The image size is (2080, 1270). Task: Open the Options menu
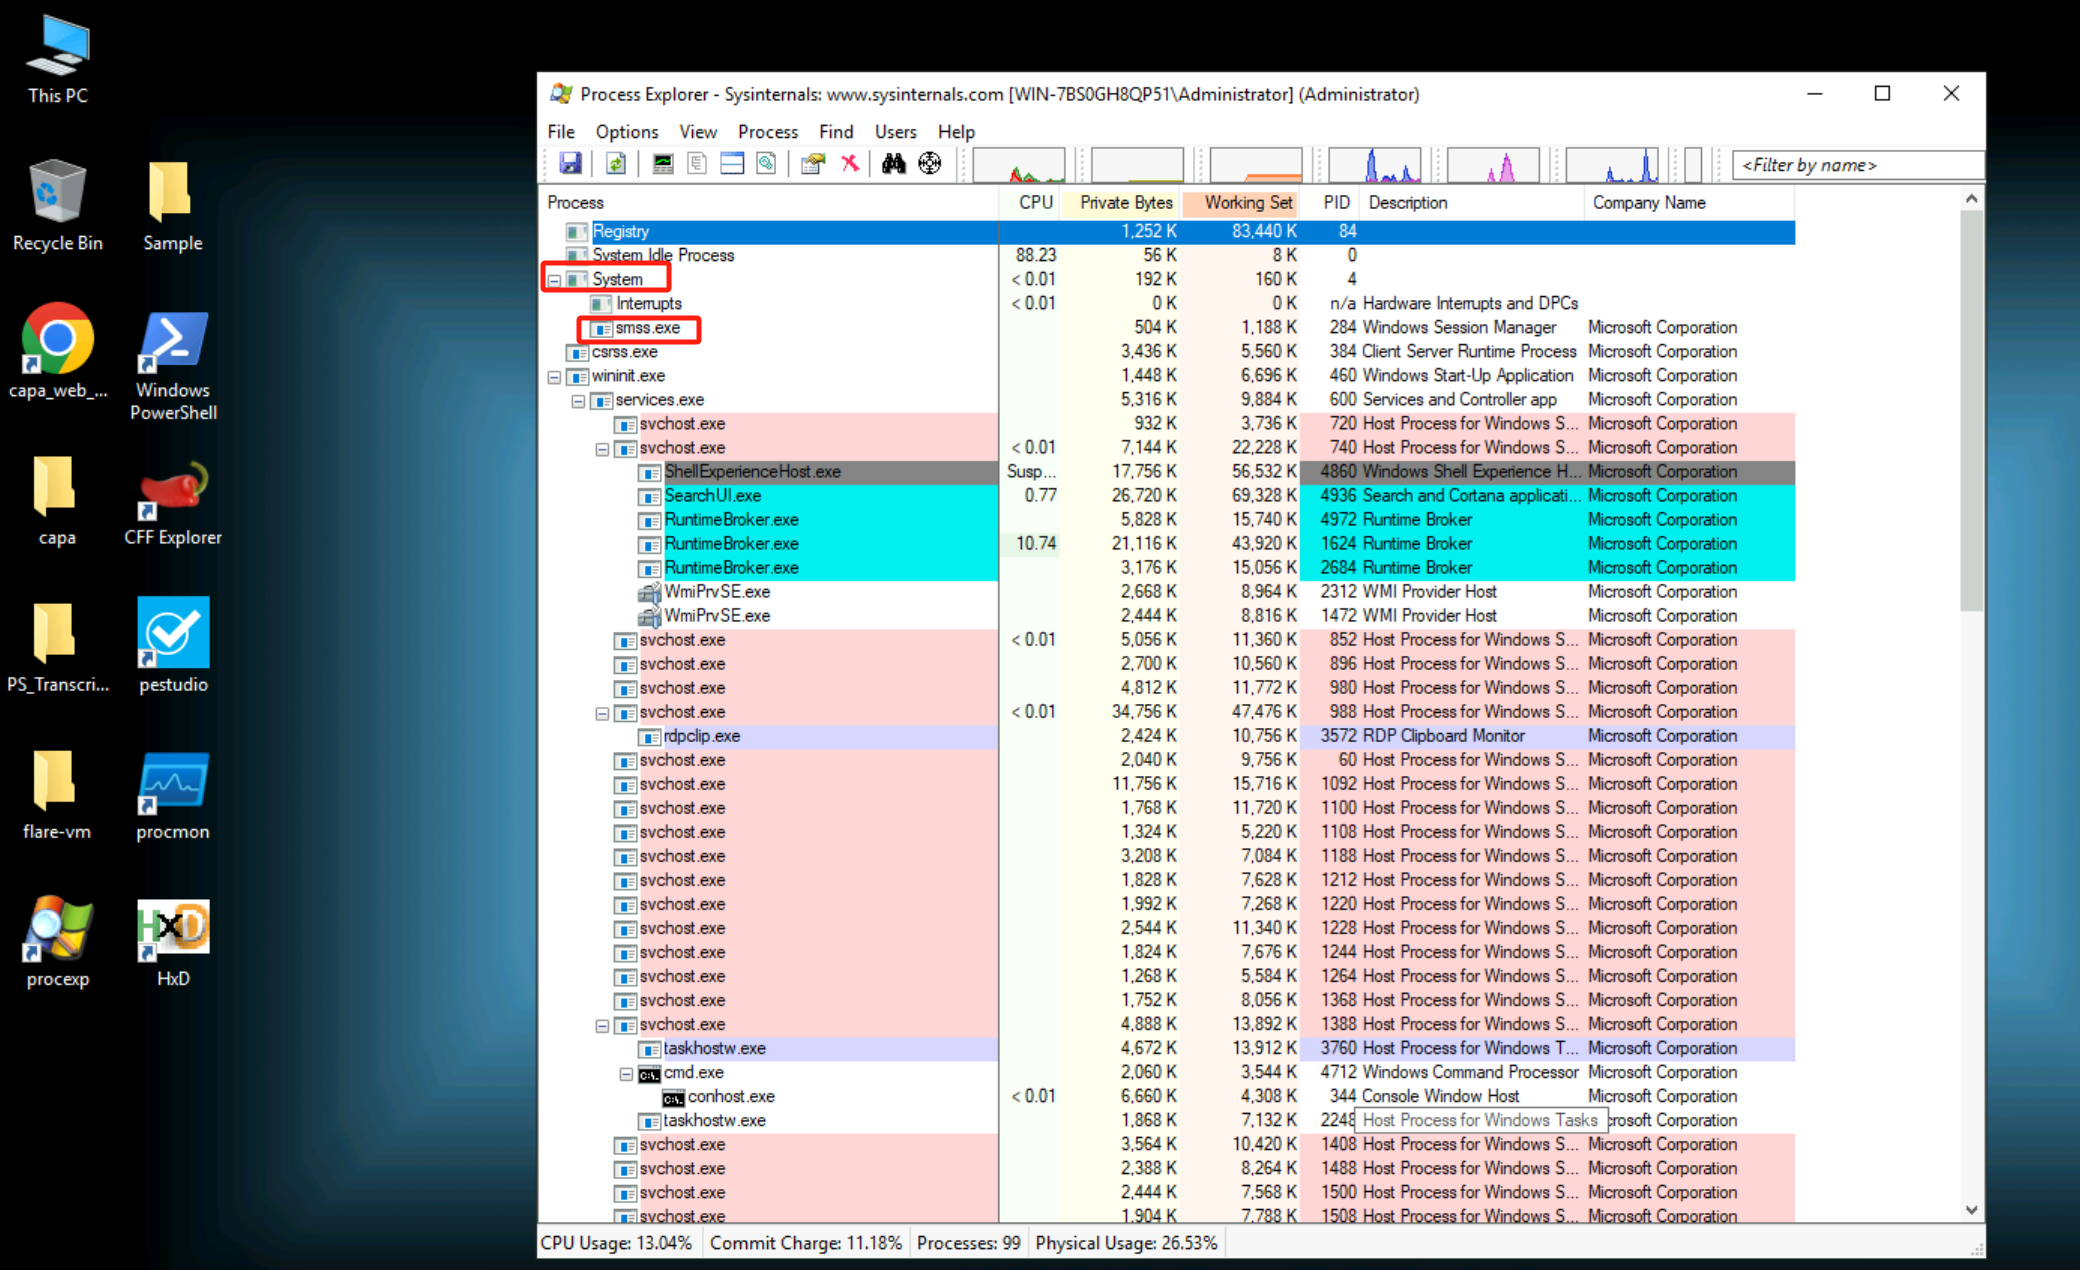(626, 132)
